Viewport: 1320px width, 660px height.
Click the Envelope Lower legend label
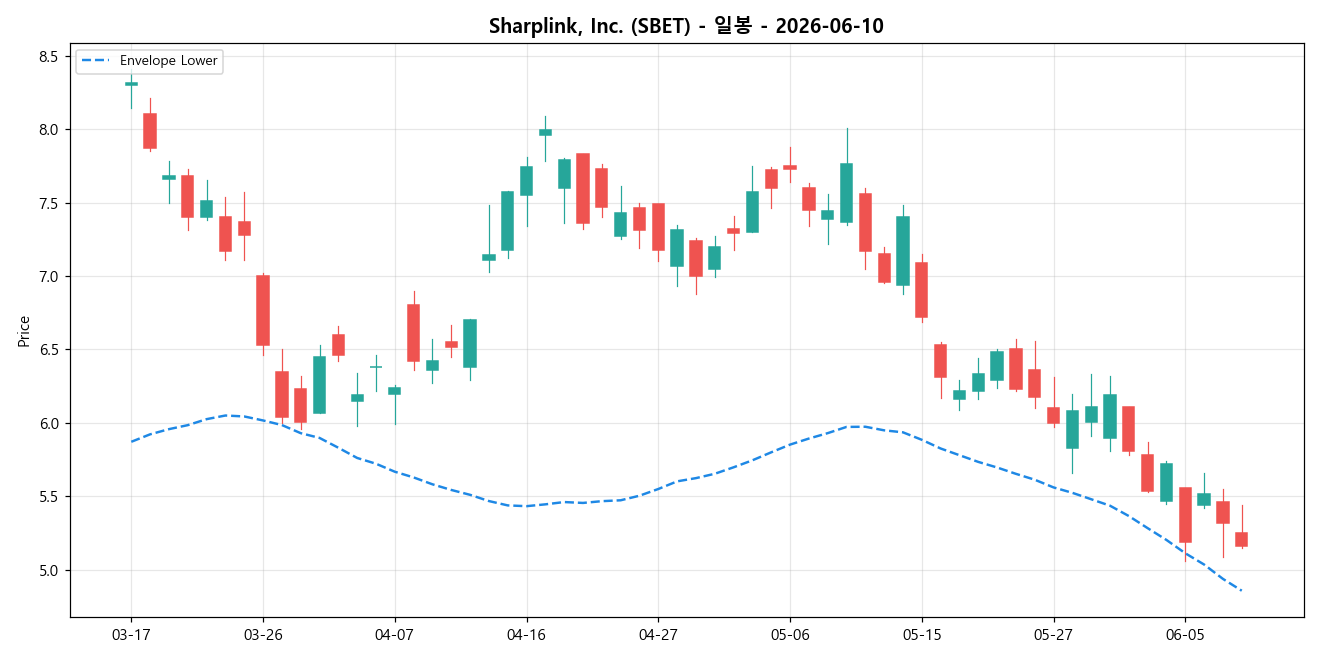[x=168, y=61]
